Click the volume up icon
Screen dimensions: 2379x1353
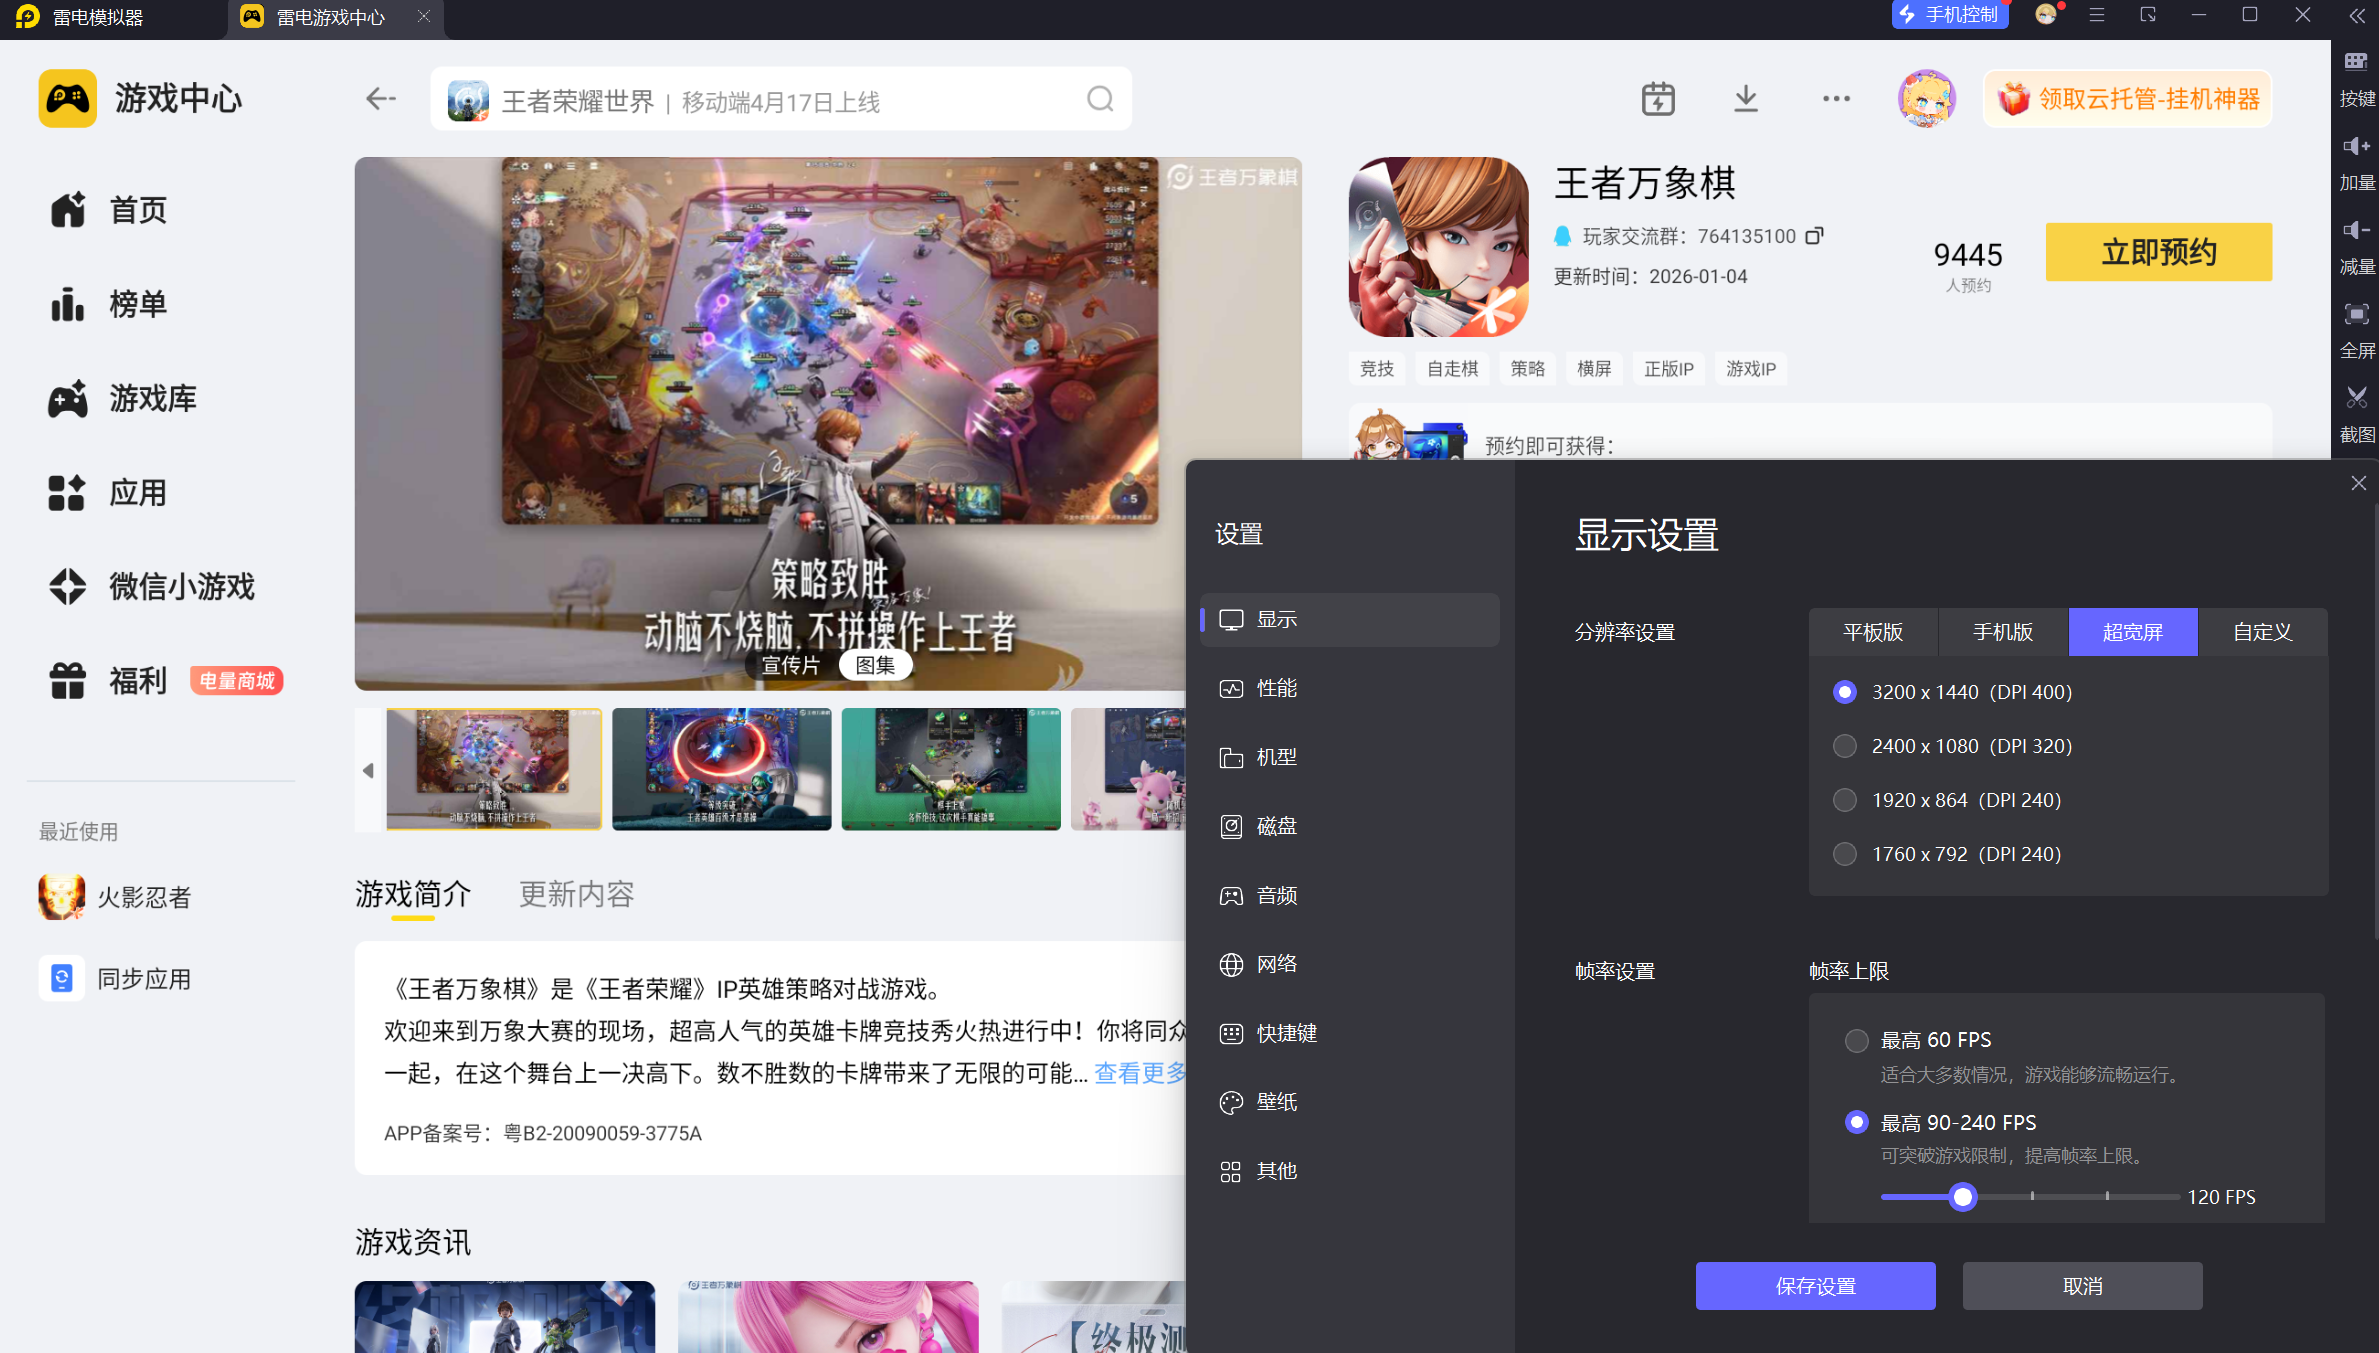click(2356, 147)
